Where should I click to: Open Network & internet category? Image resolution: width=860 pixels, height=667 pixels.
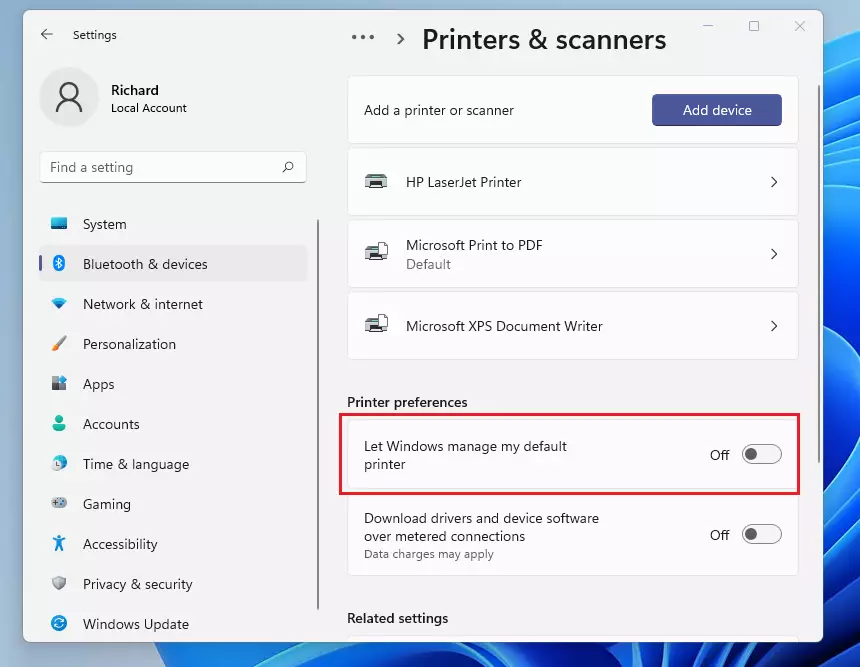point(173,304)
